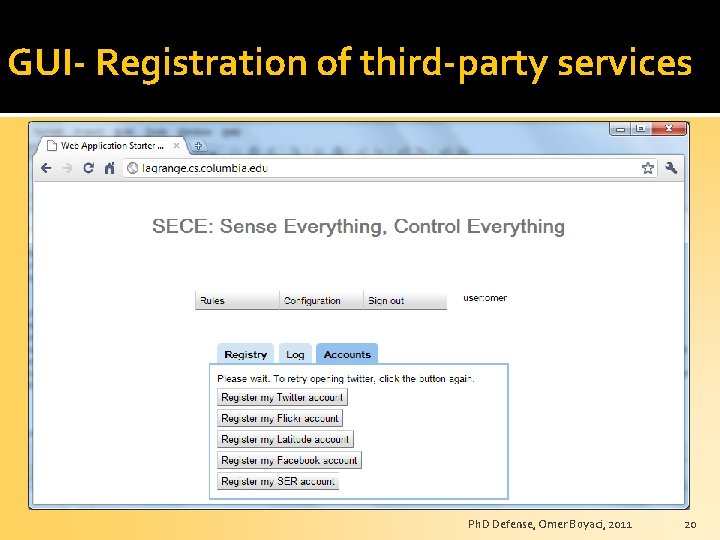The height and width of the screenshot is (540, 720).
Task: Click Register my Facebook account button
Action: click(x=289, y=460)
